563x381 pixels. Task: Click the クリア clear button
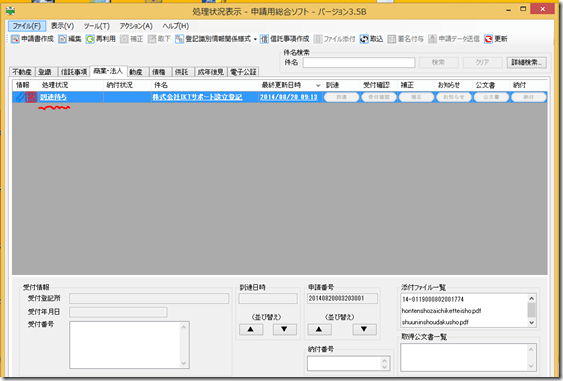tap(482, 62)
